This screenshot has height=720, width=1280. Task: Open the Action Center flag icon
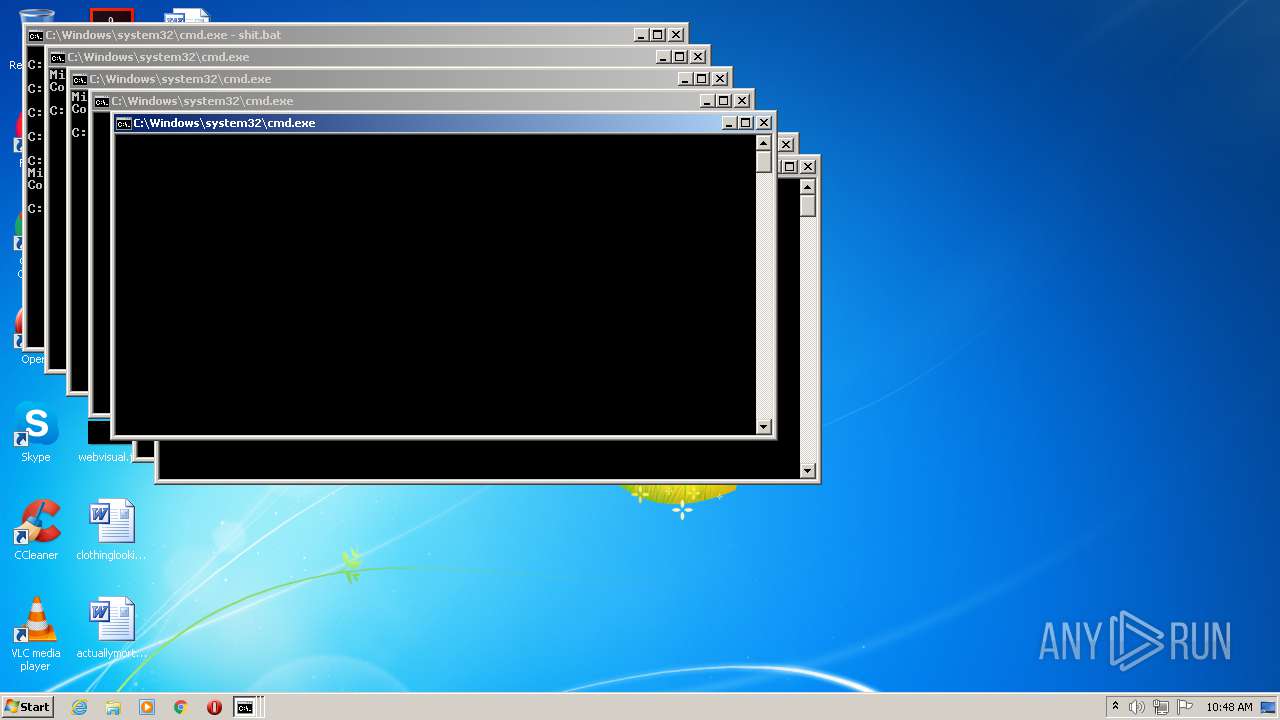coord(1185,707)
